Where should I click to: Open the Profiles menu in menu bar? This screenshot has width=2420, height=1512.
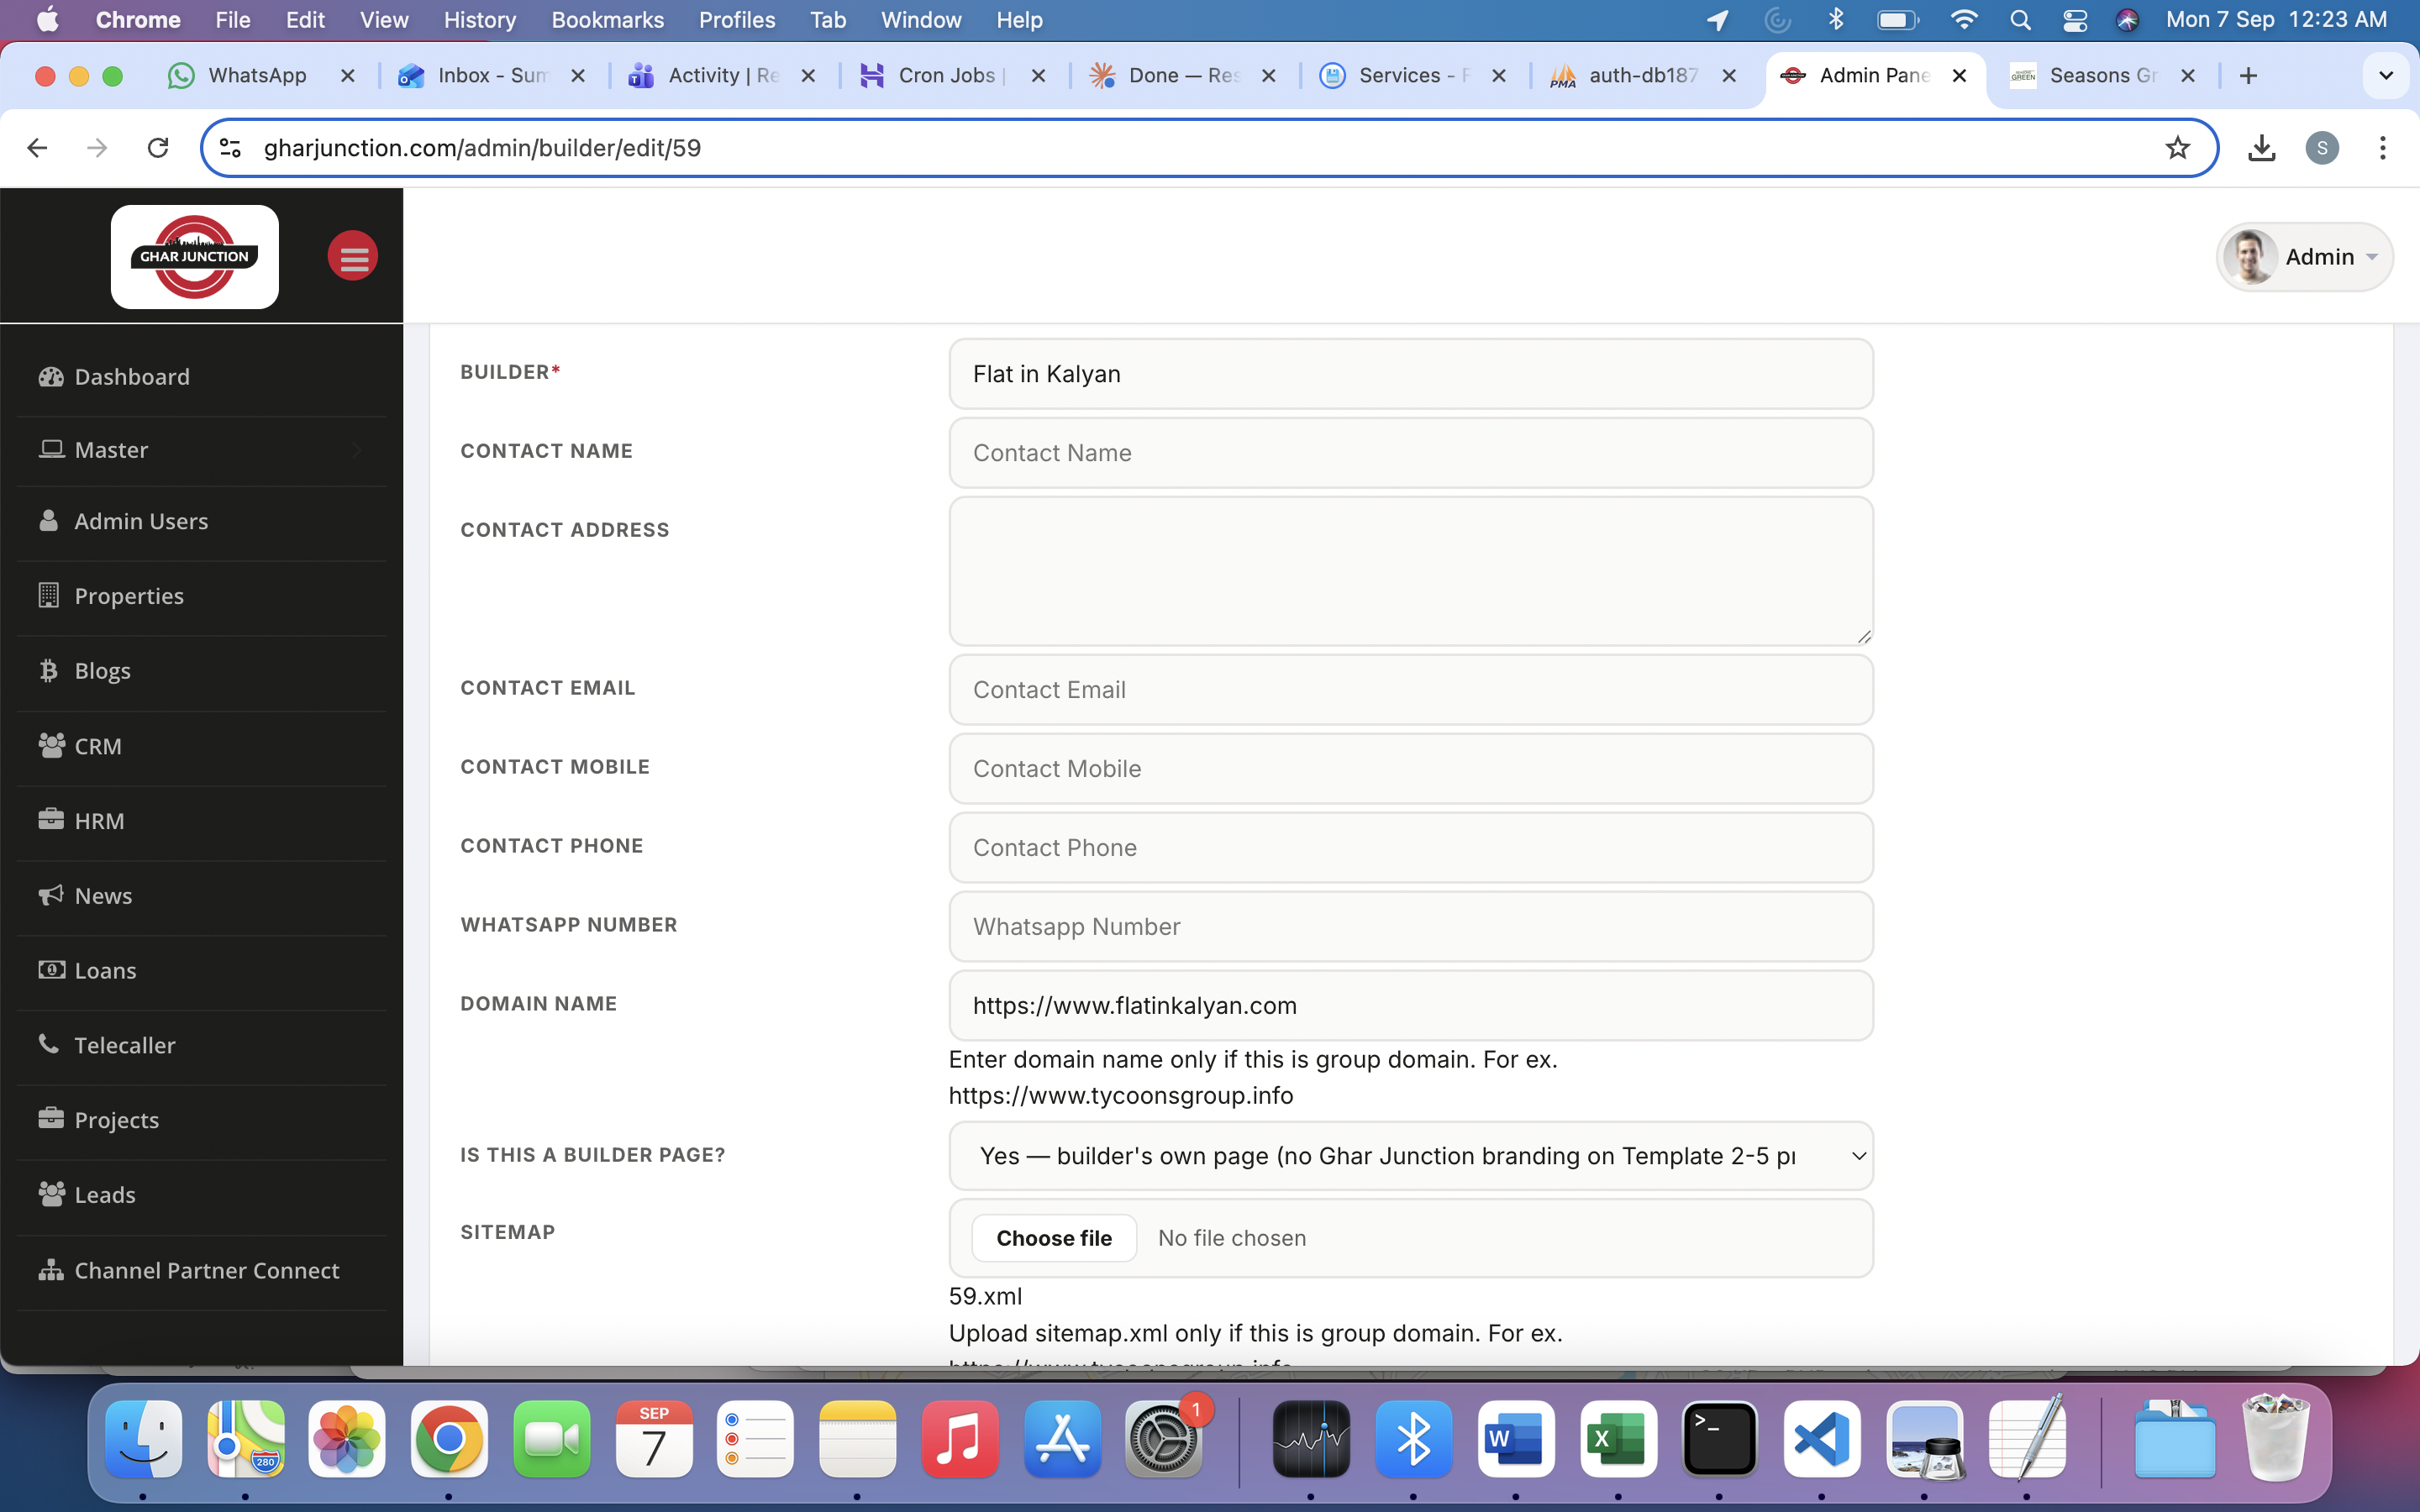[737, 20]
